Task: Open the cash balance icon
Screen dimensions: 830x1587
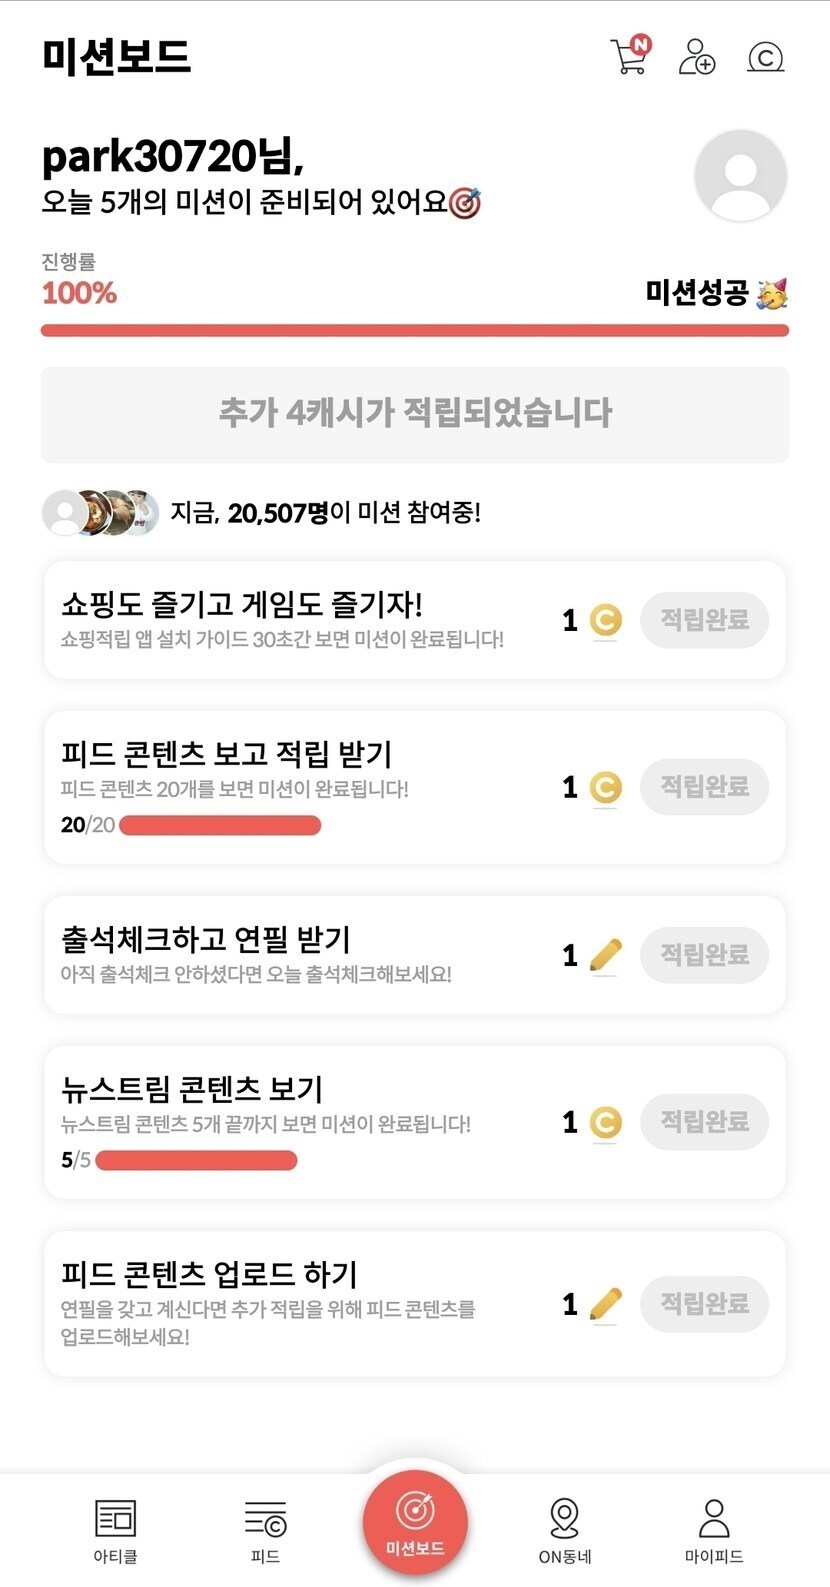Action: 765,57
